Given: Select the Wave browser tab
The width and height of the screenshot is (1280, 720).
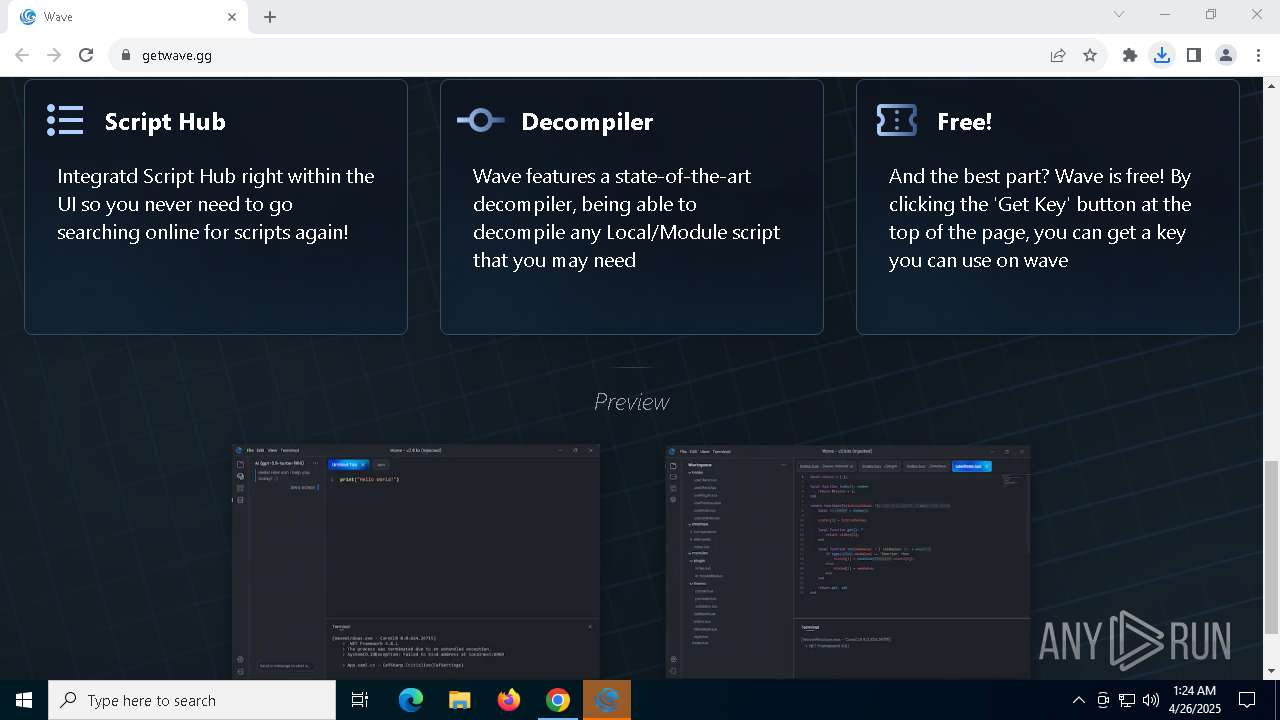Looking at the screenshot, I should pos(128,17).
